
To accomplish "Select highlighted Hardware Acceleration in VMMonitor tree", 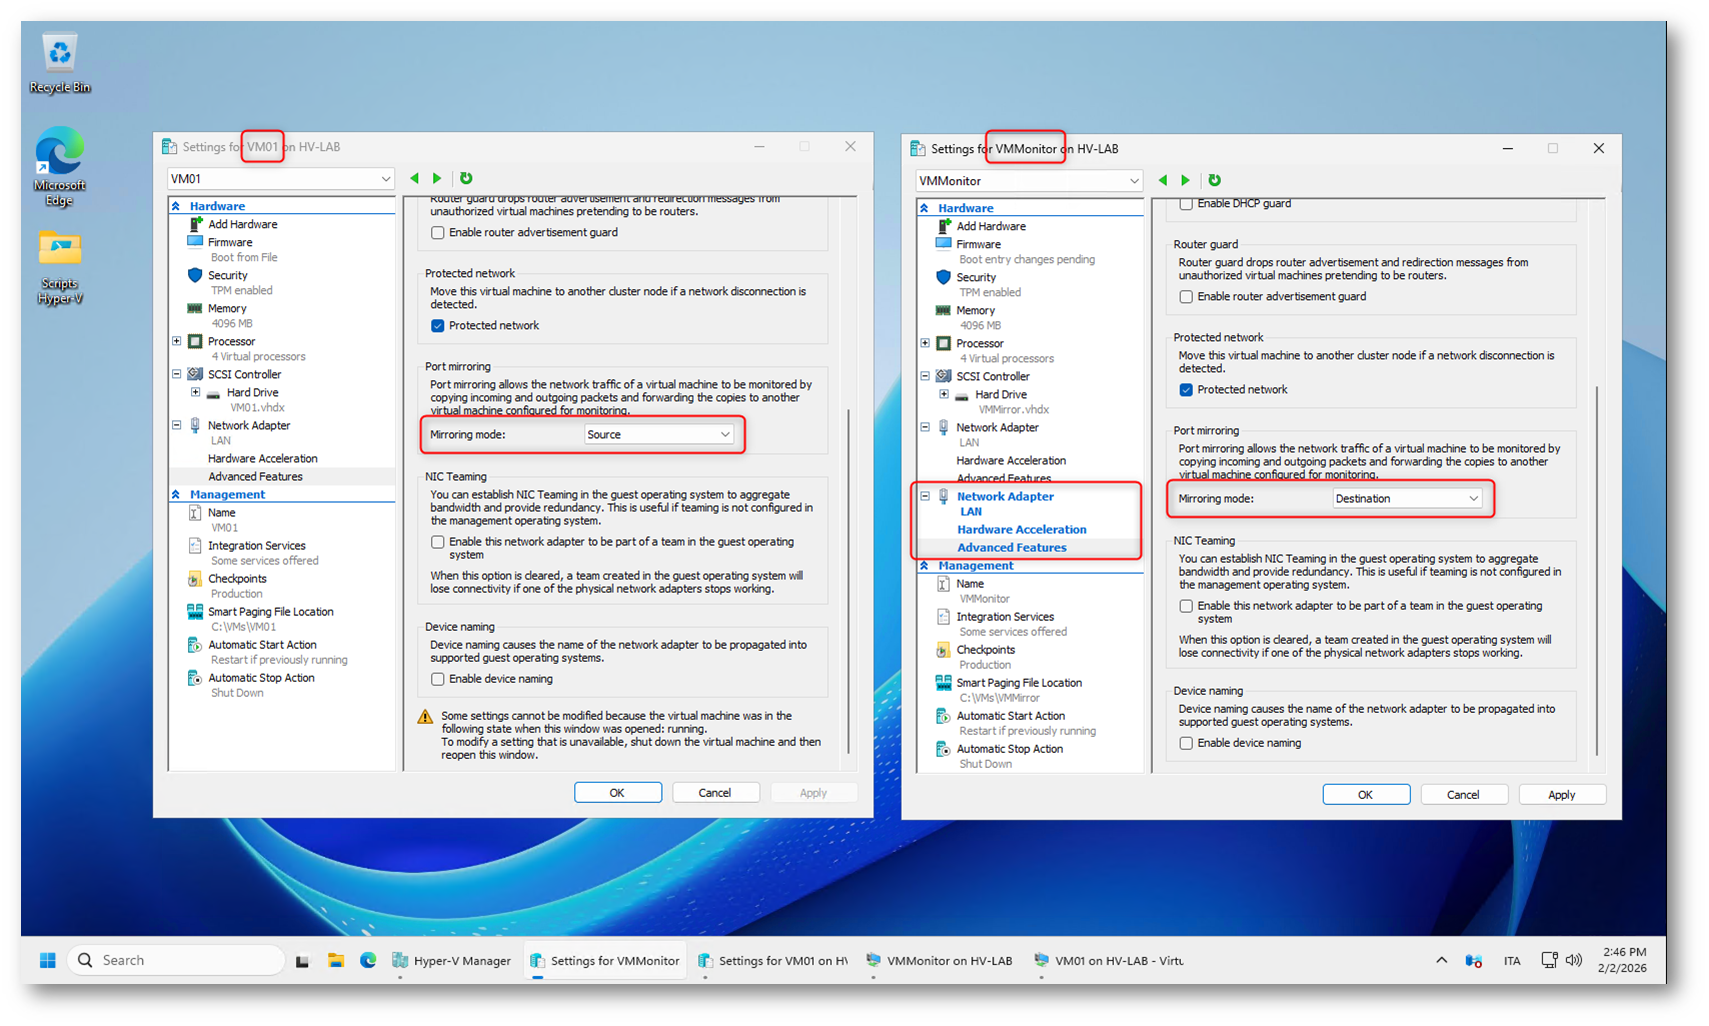I will [x=1021, y=530].
